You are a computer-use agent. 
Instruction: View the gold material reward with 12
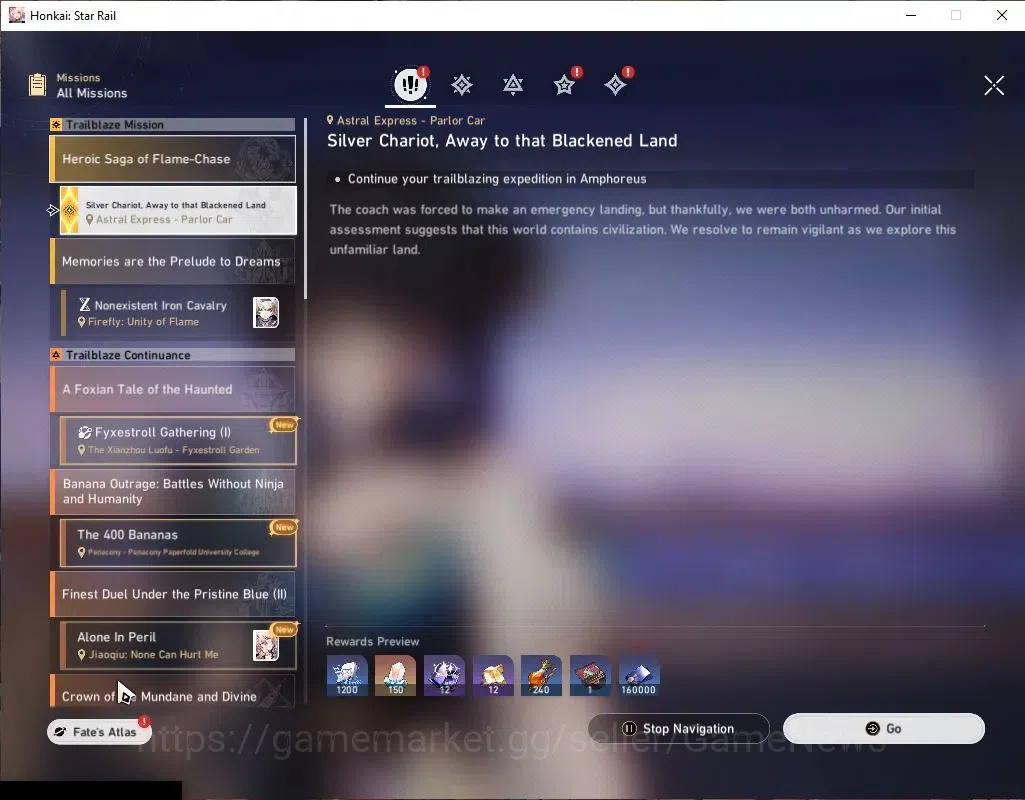(x=493, y=676)
